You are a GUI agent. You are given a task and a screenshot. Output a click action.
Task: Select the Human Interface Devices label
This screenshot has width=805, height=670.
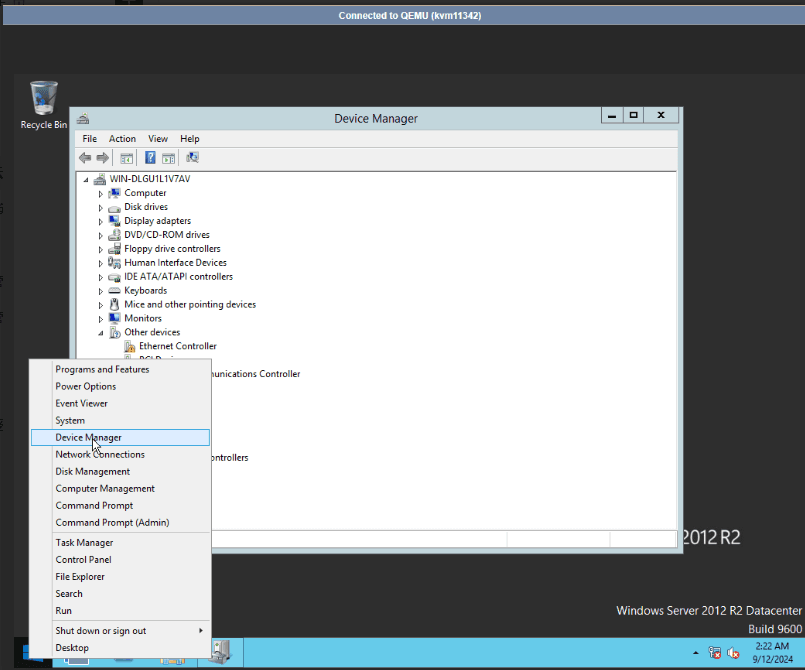coord(175,262)
